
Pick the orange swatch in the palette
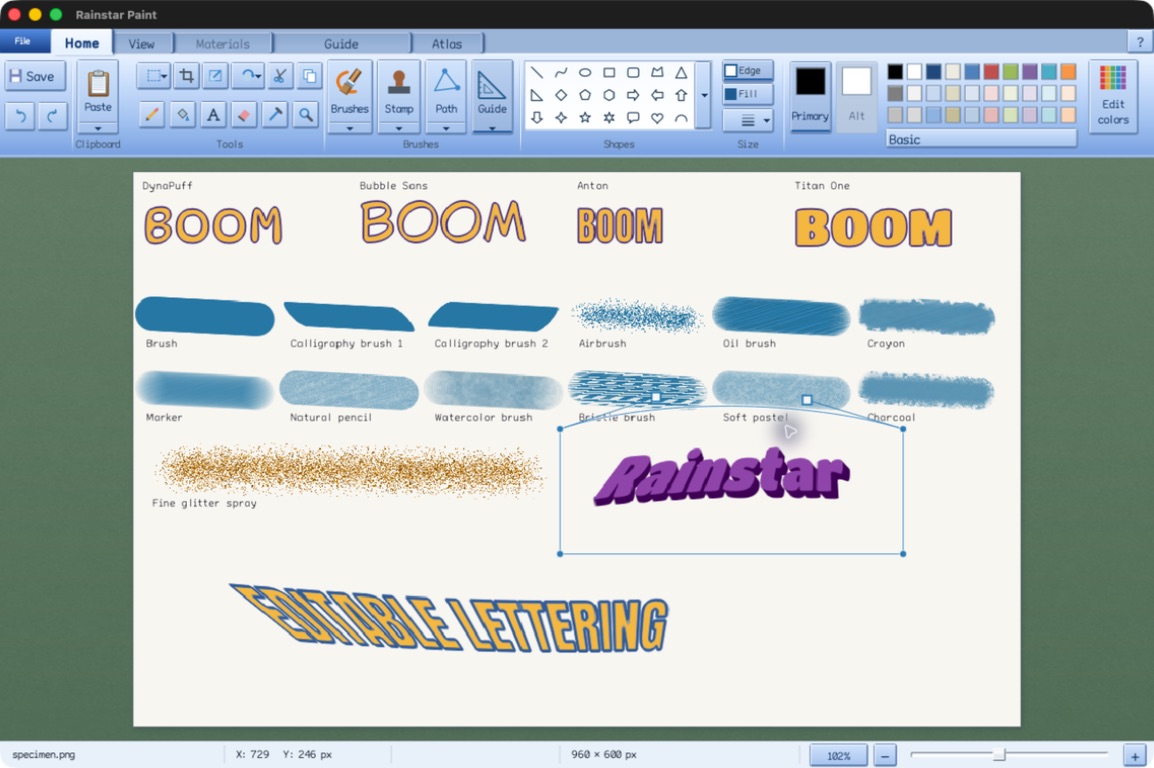pos(1068,71)
